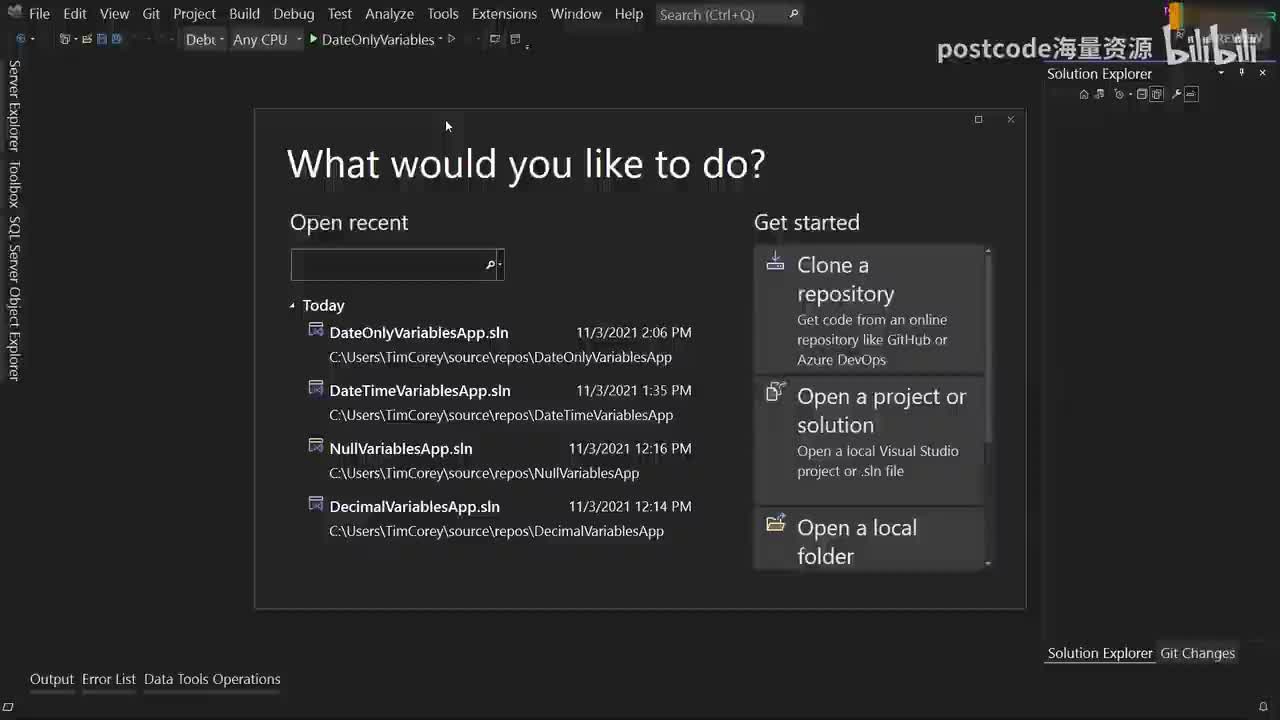Toggle the Solution Explorer pin auto-hide

(x=1242, y=73)
